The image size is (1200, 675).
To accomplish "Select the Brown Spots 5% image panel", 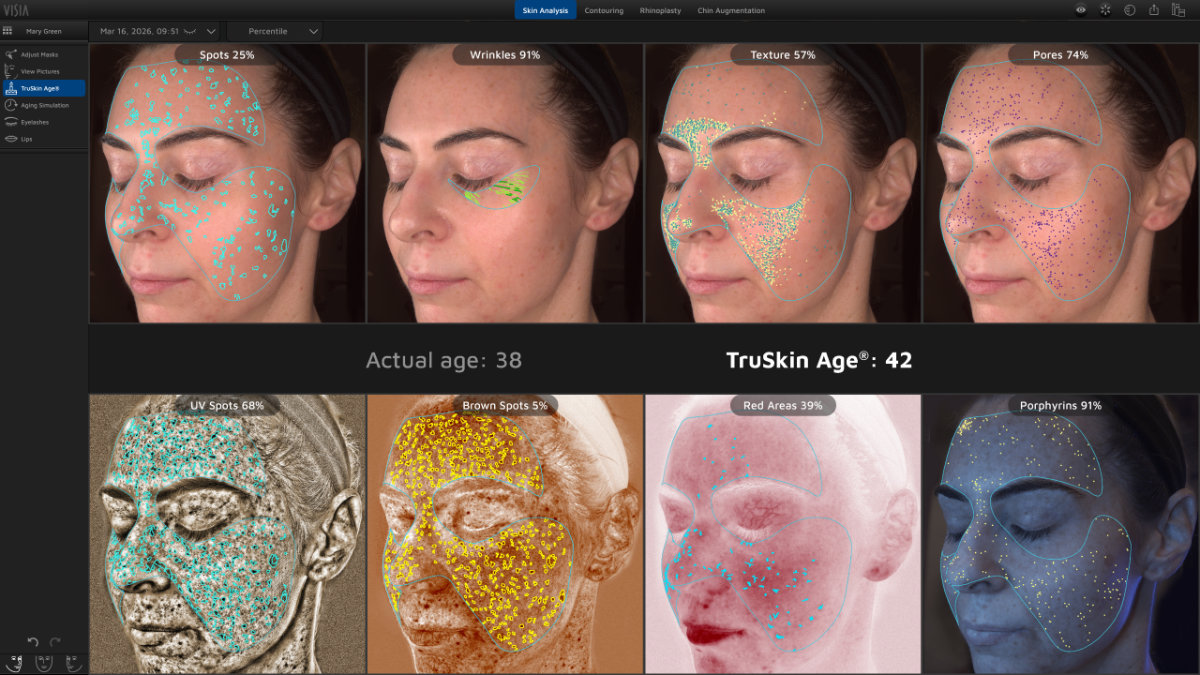I will coord(505,534).
